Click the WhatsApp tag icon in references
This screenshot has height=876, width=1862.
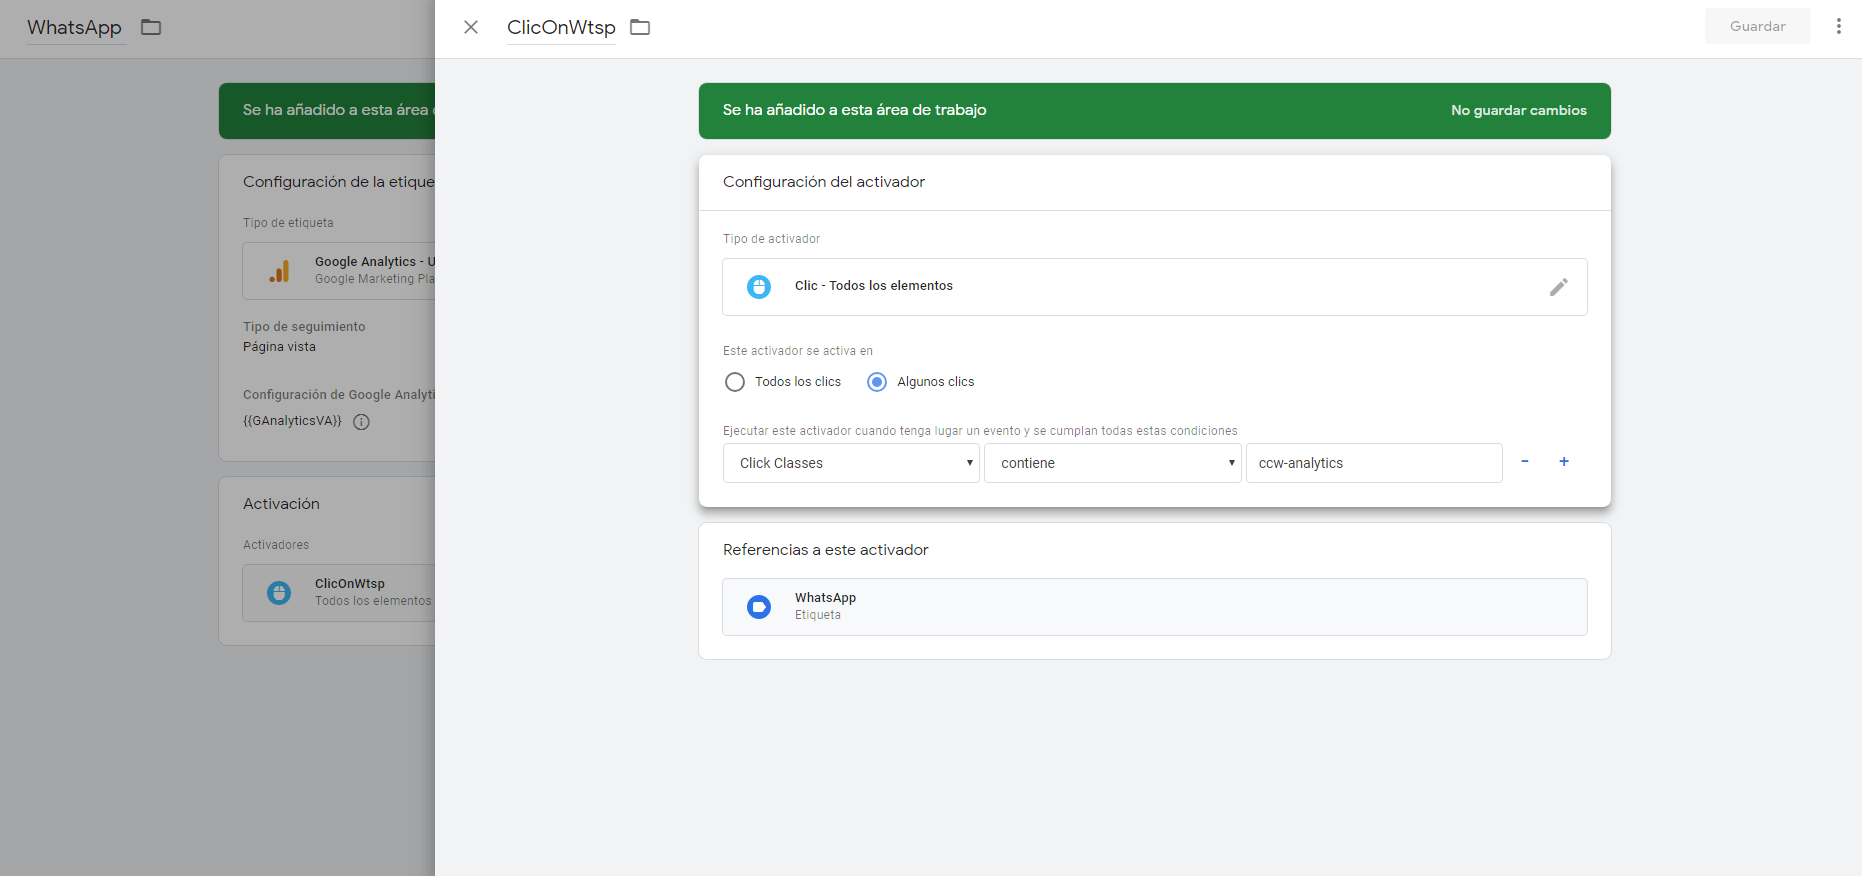tap(759, 607)
